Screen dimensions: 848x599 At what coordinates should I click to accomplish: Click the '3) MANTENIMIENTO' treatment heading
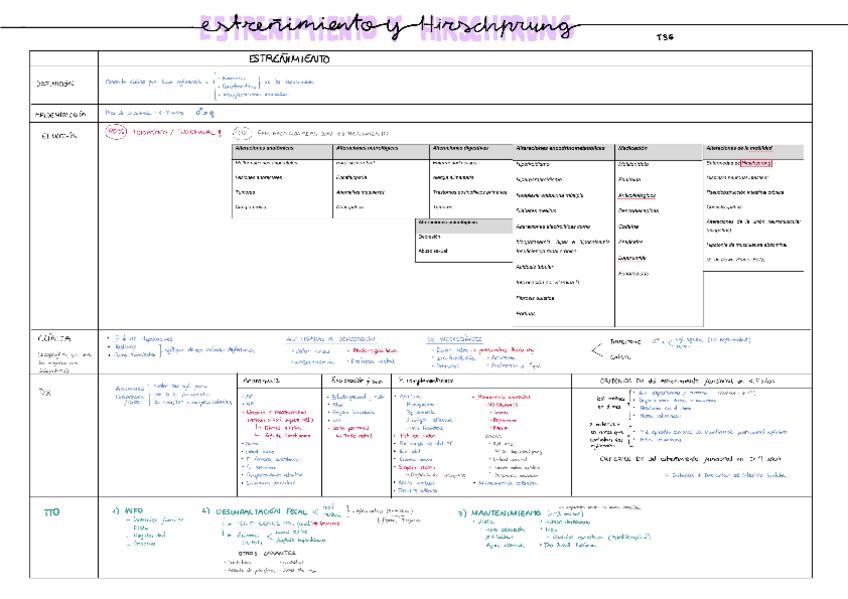[499, 513]
